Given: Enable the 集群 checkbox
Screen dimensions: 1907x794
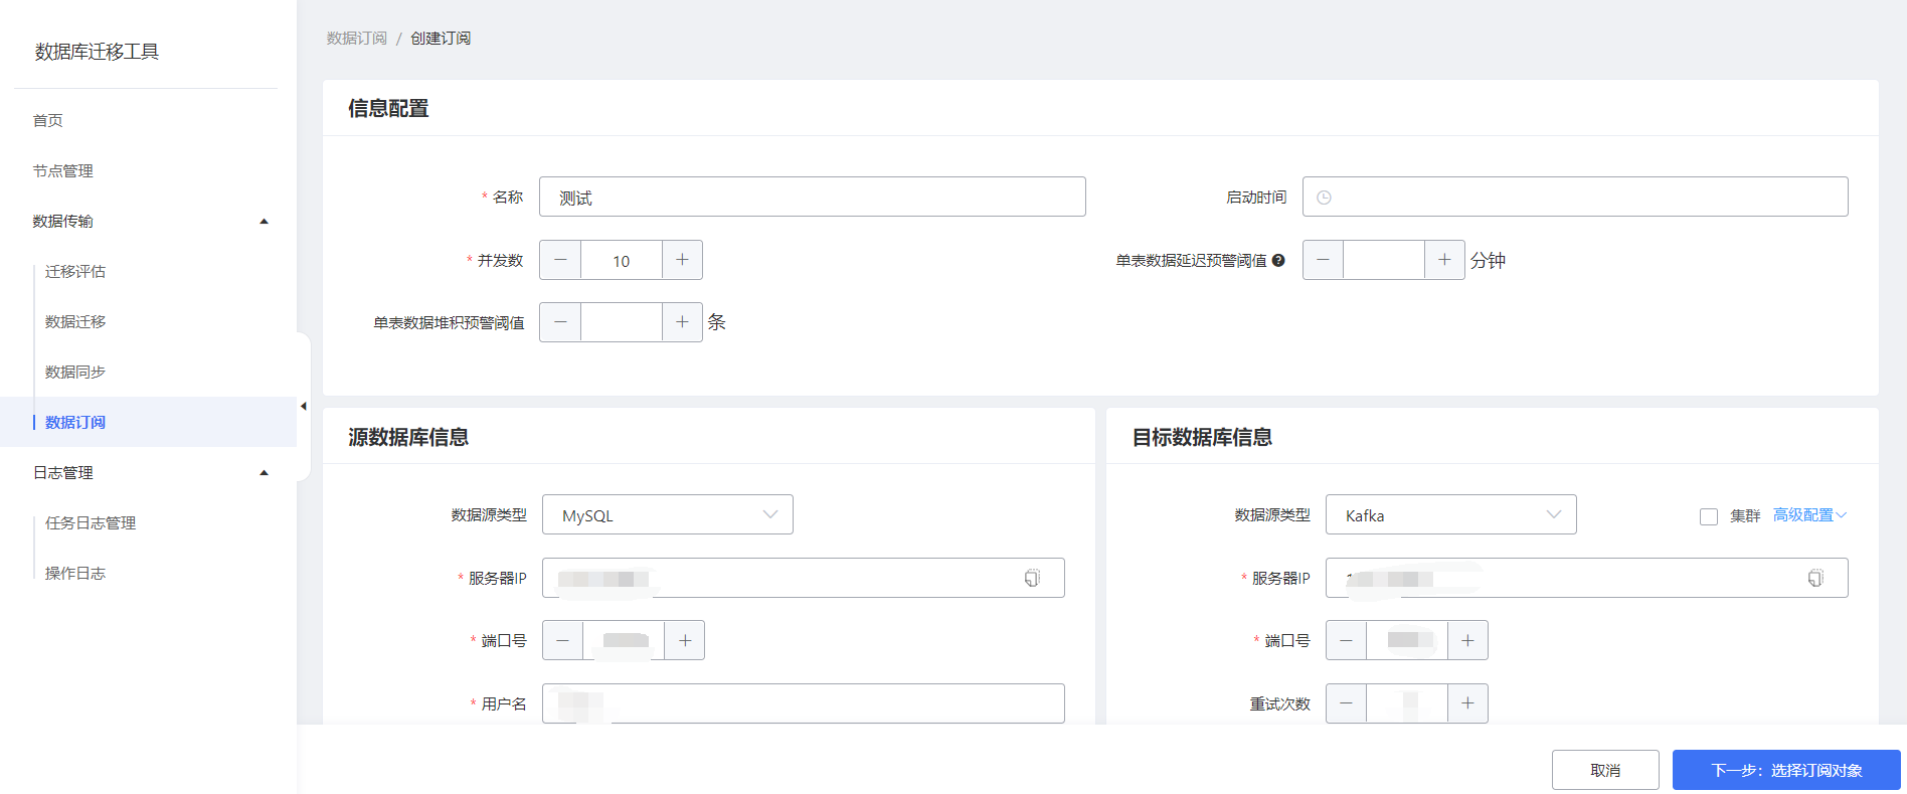Looking at the screenshot, I should (1708, 516).
